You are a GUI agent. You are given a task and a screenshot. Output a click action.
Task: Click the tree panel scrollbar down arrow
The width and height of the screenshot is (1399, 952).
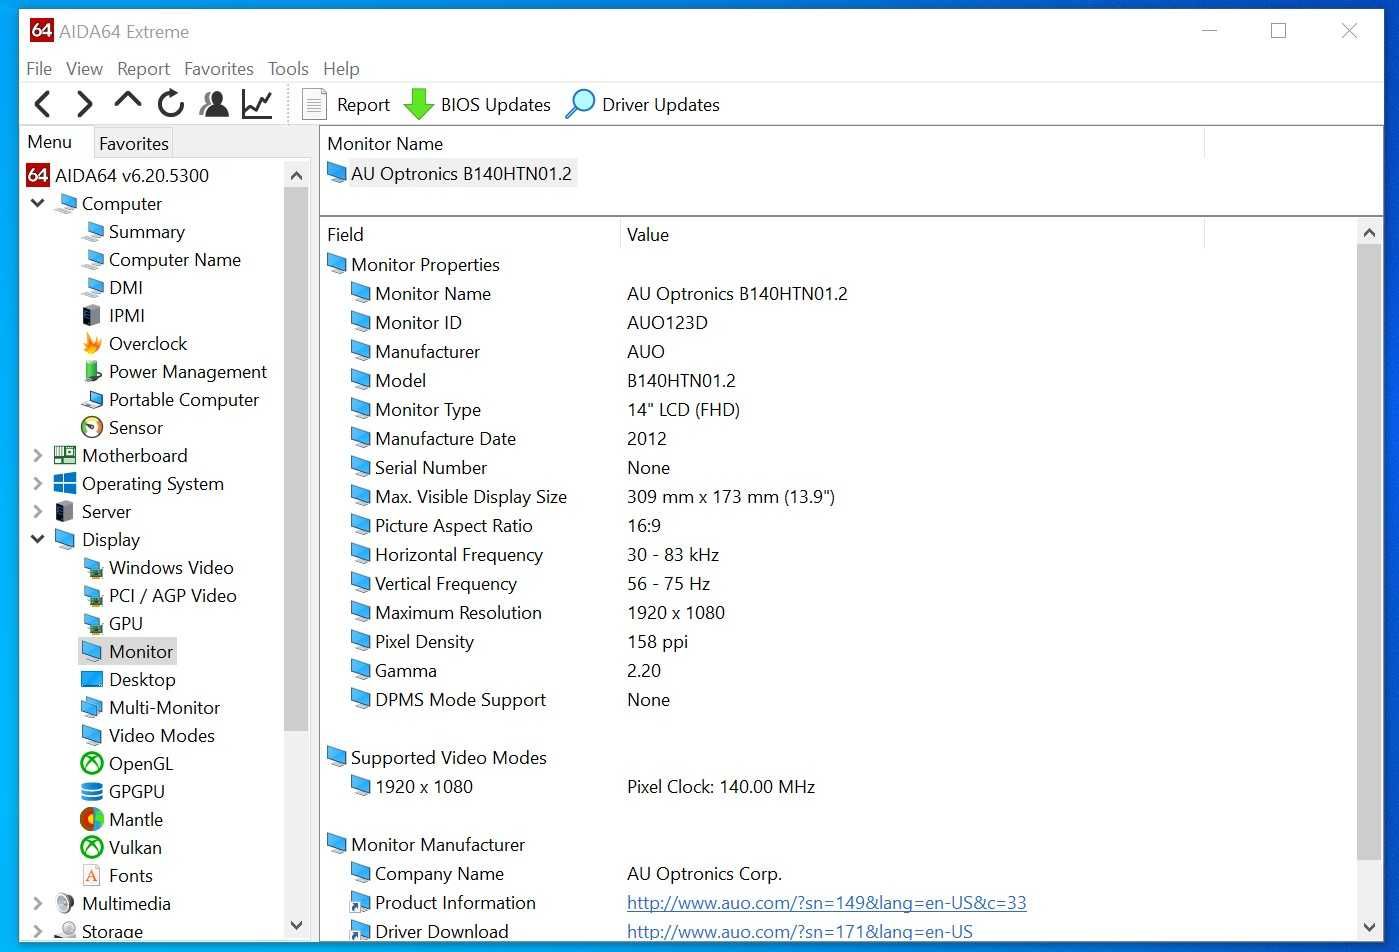coord(296,926)
